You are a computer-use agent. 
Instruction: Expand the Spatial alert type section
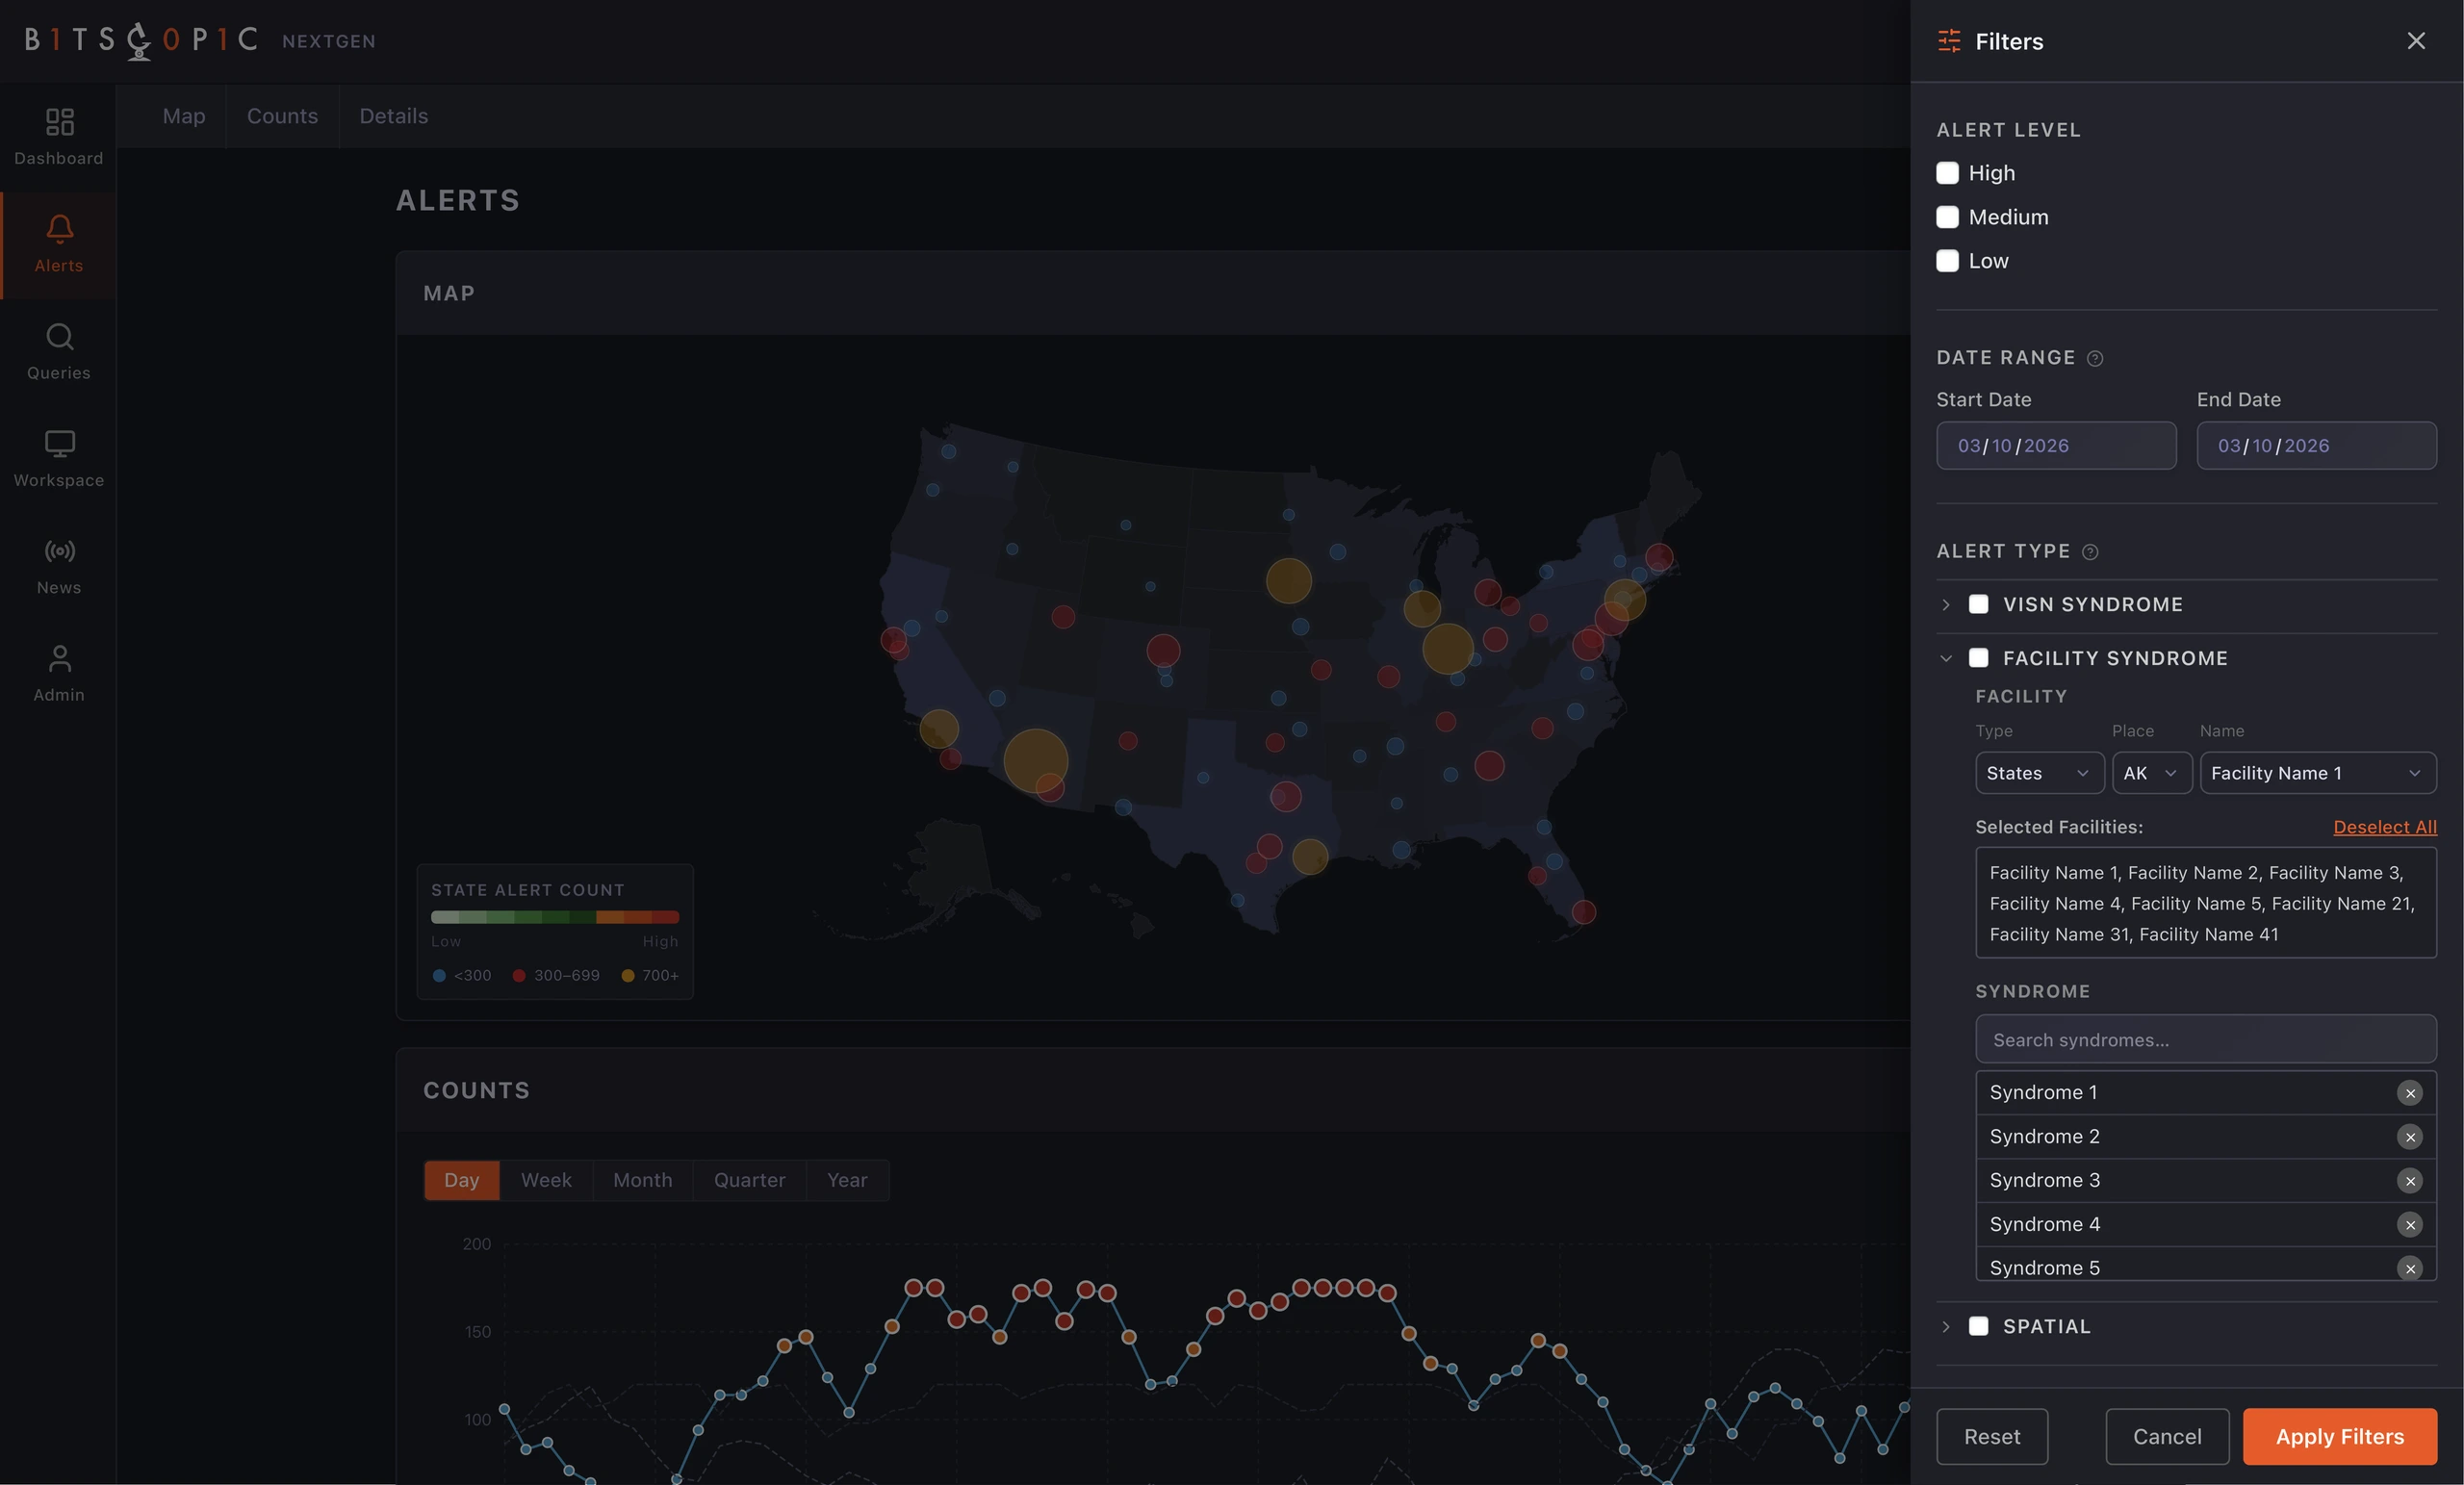pyautogui.click(x=1946, y=1326)
